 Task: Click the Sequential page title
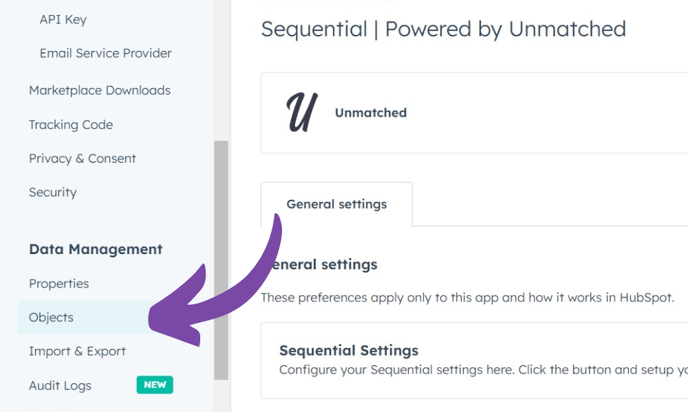click(443, 29)
